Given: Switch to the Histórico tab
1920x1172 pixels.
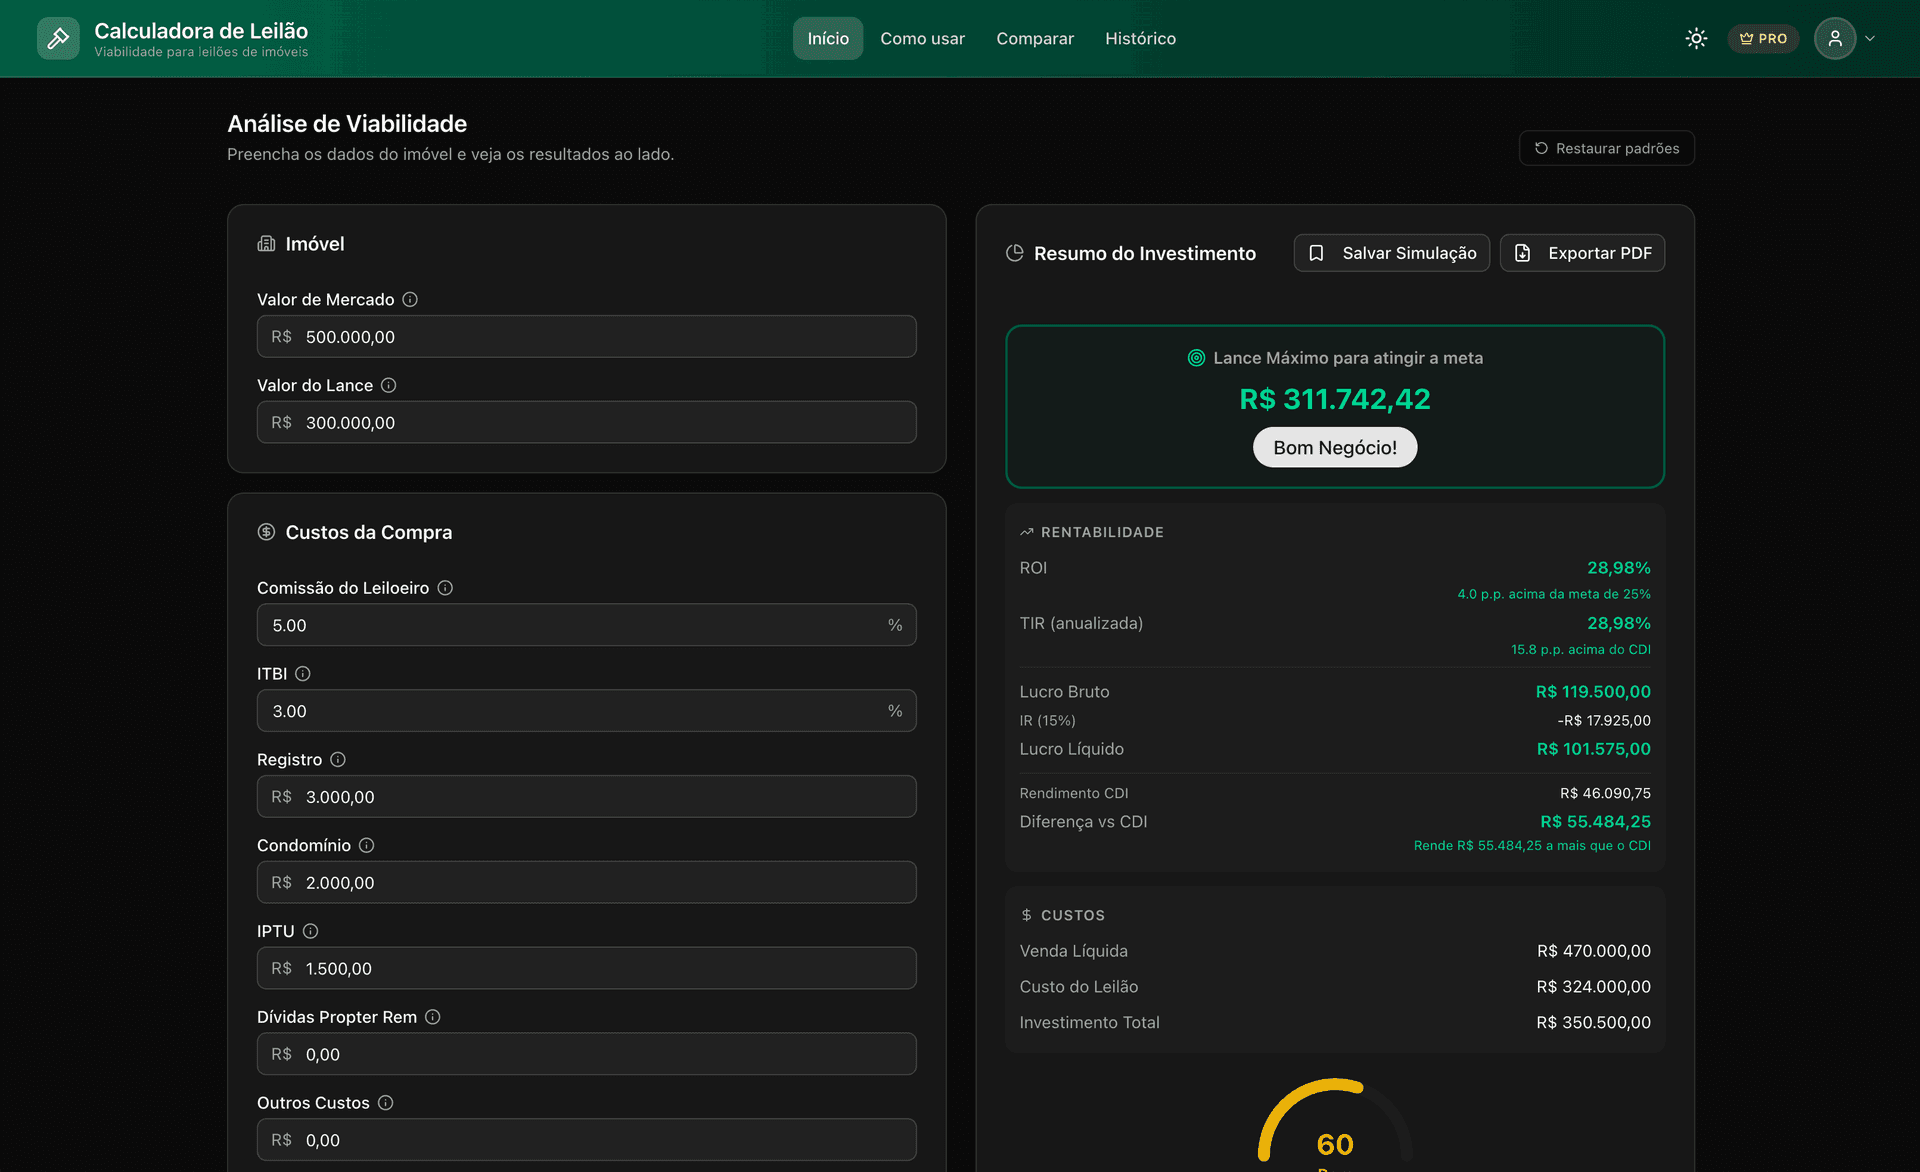Looking at the screenshot, I should coord(1140,38).
